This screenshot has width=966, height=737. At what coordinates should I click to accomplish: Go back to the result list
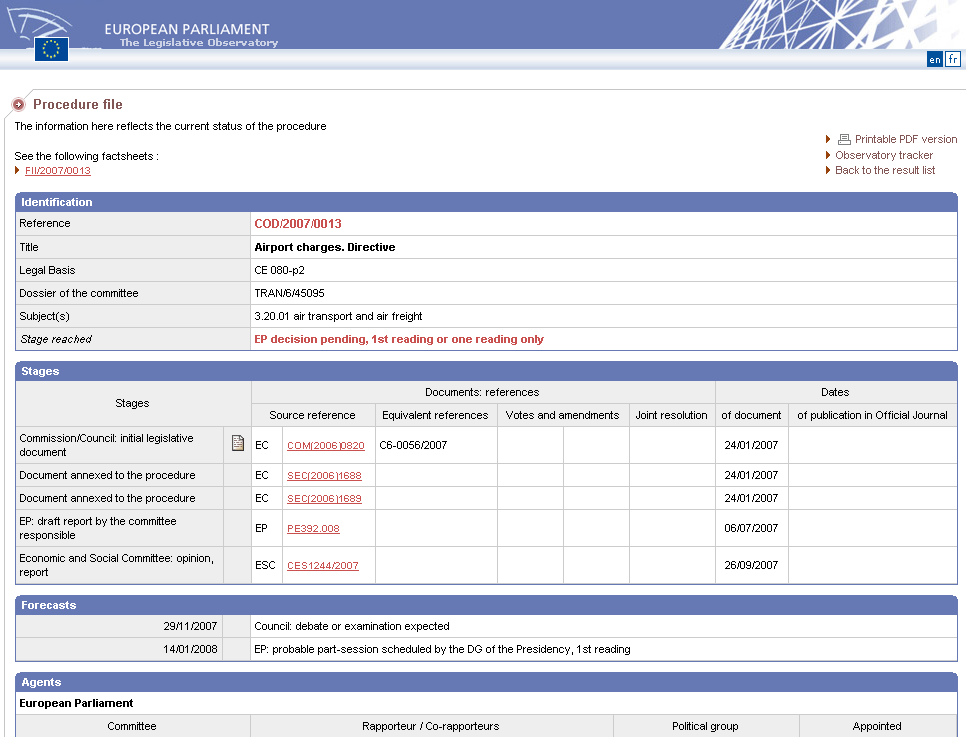[x=885, y=170]
